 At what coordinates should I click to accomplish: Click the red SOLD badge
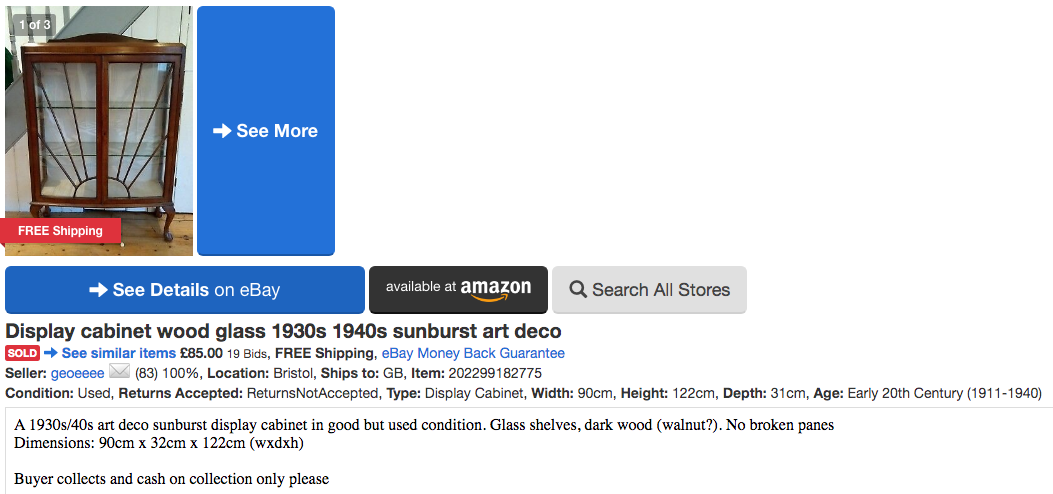pyautogui.click(x=22, y=353)
